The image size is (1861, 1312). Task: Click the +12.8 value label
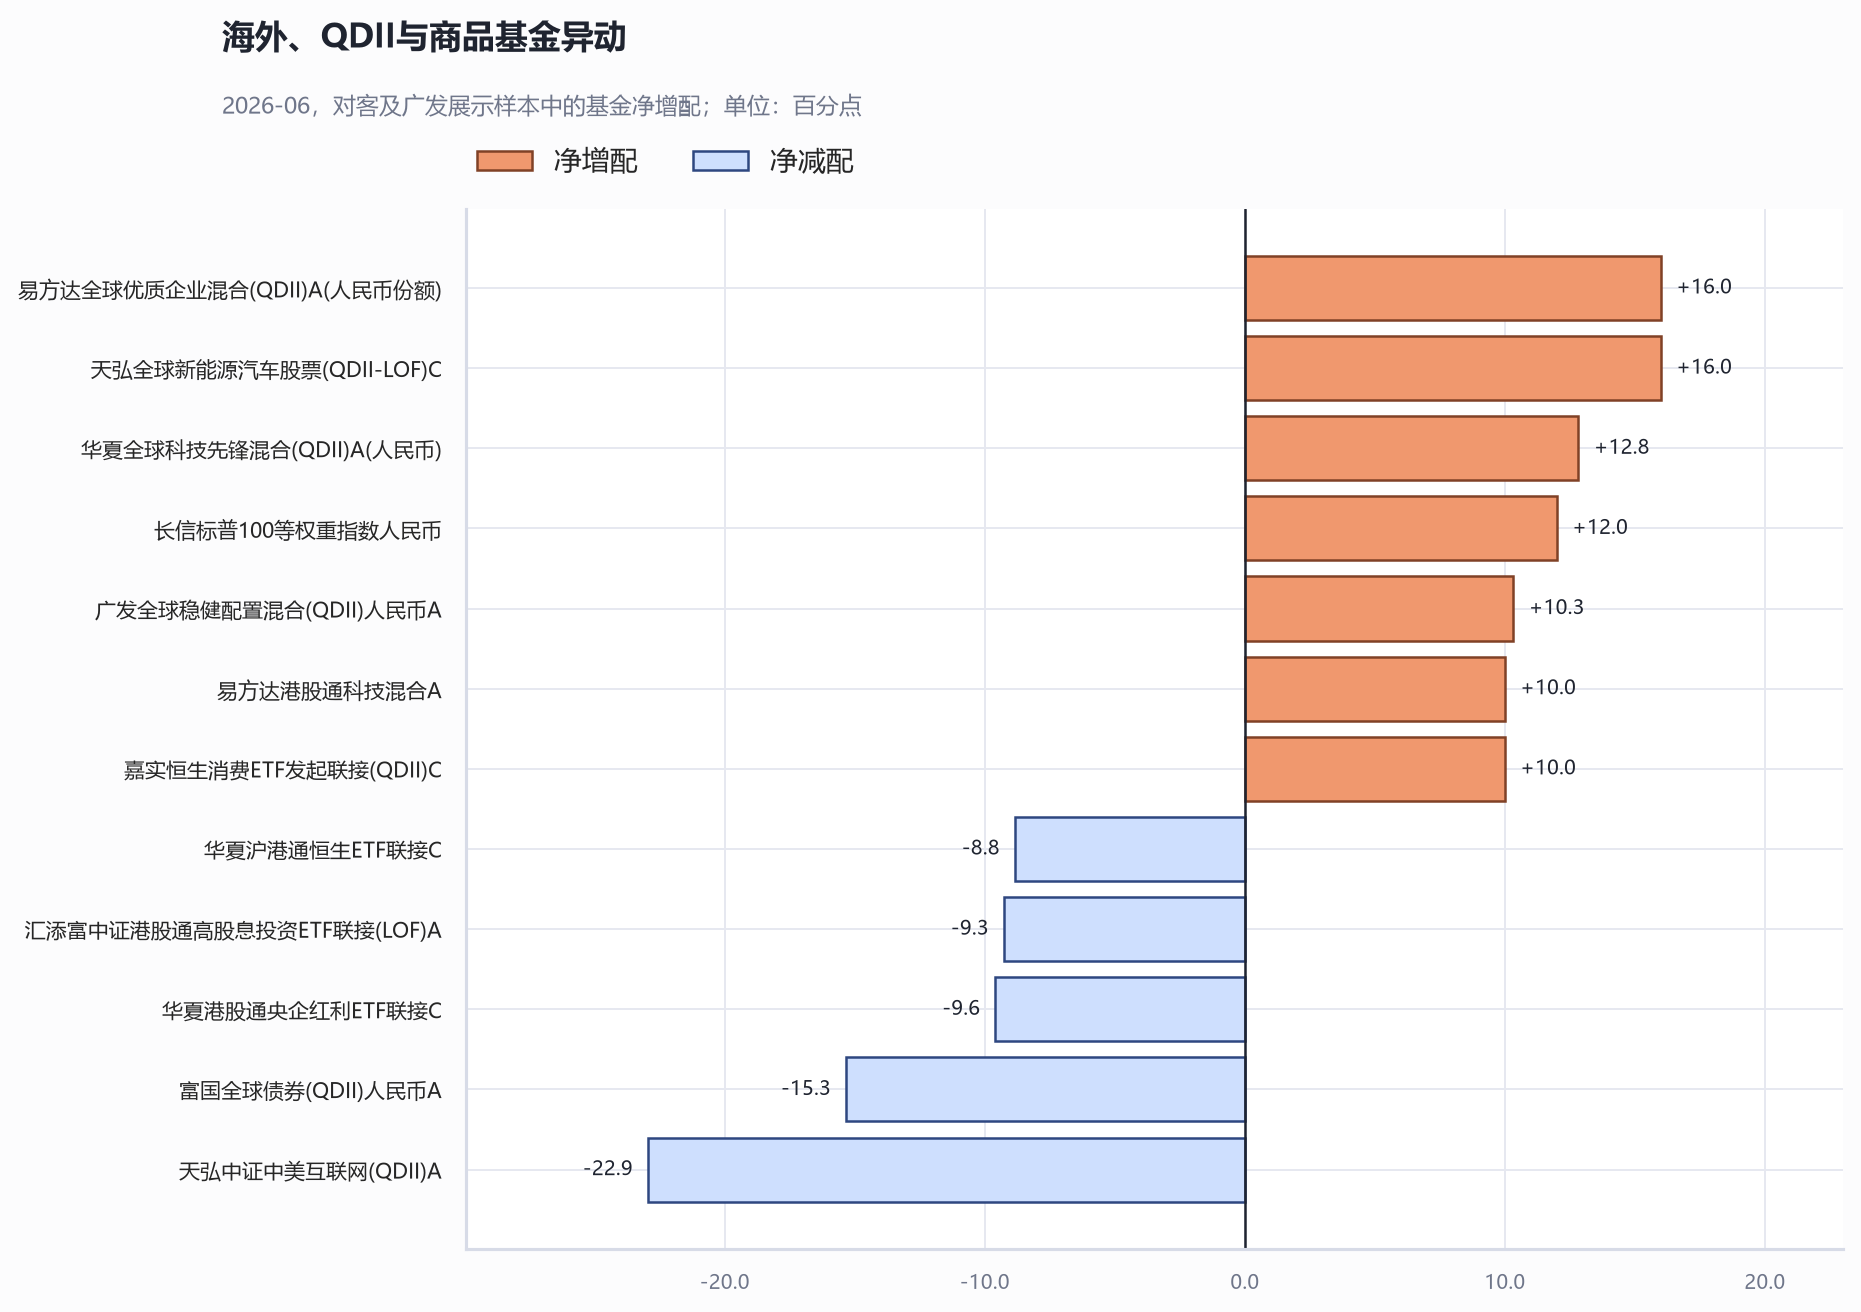[x=1621, y=447]
